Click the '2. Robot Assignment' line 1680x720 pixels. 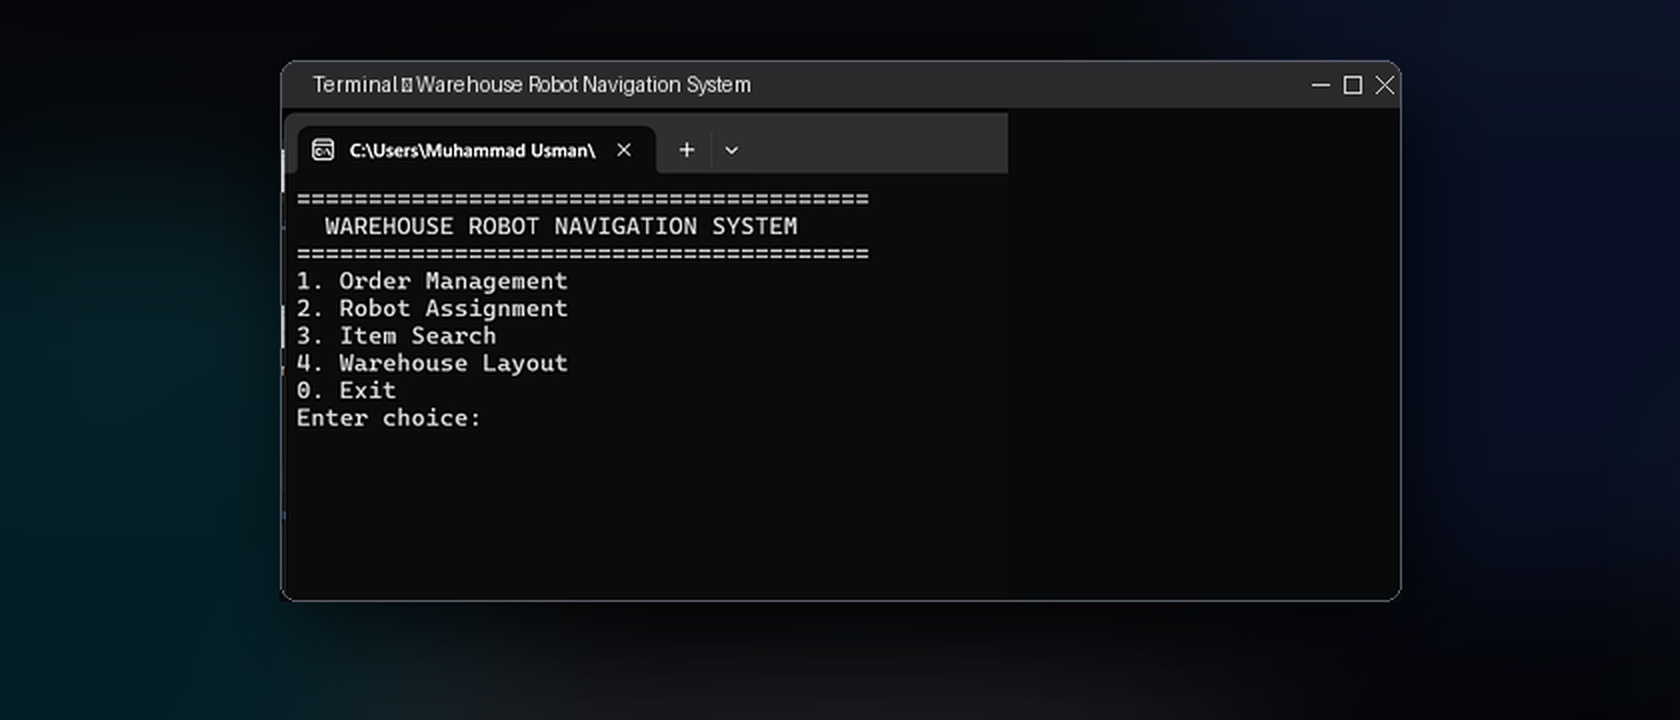(432, 309)
